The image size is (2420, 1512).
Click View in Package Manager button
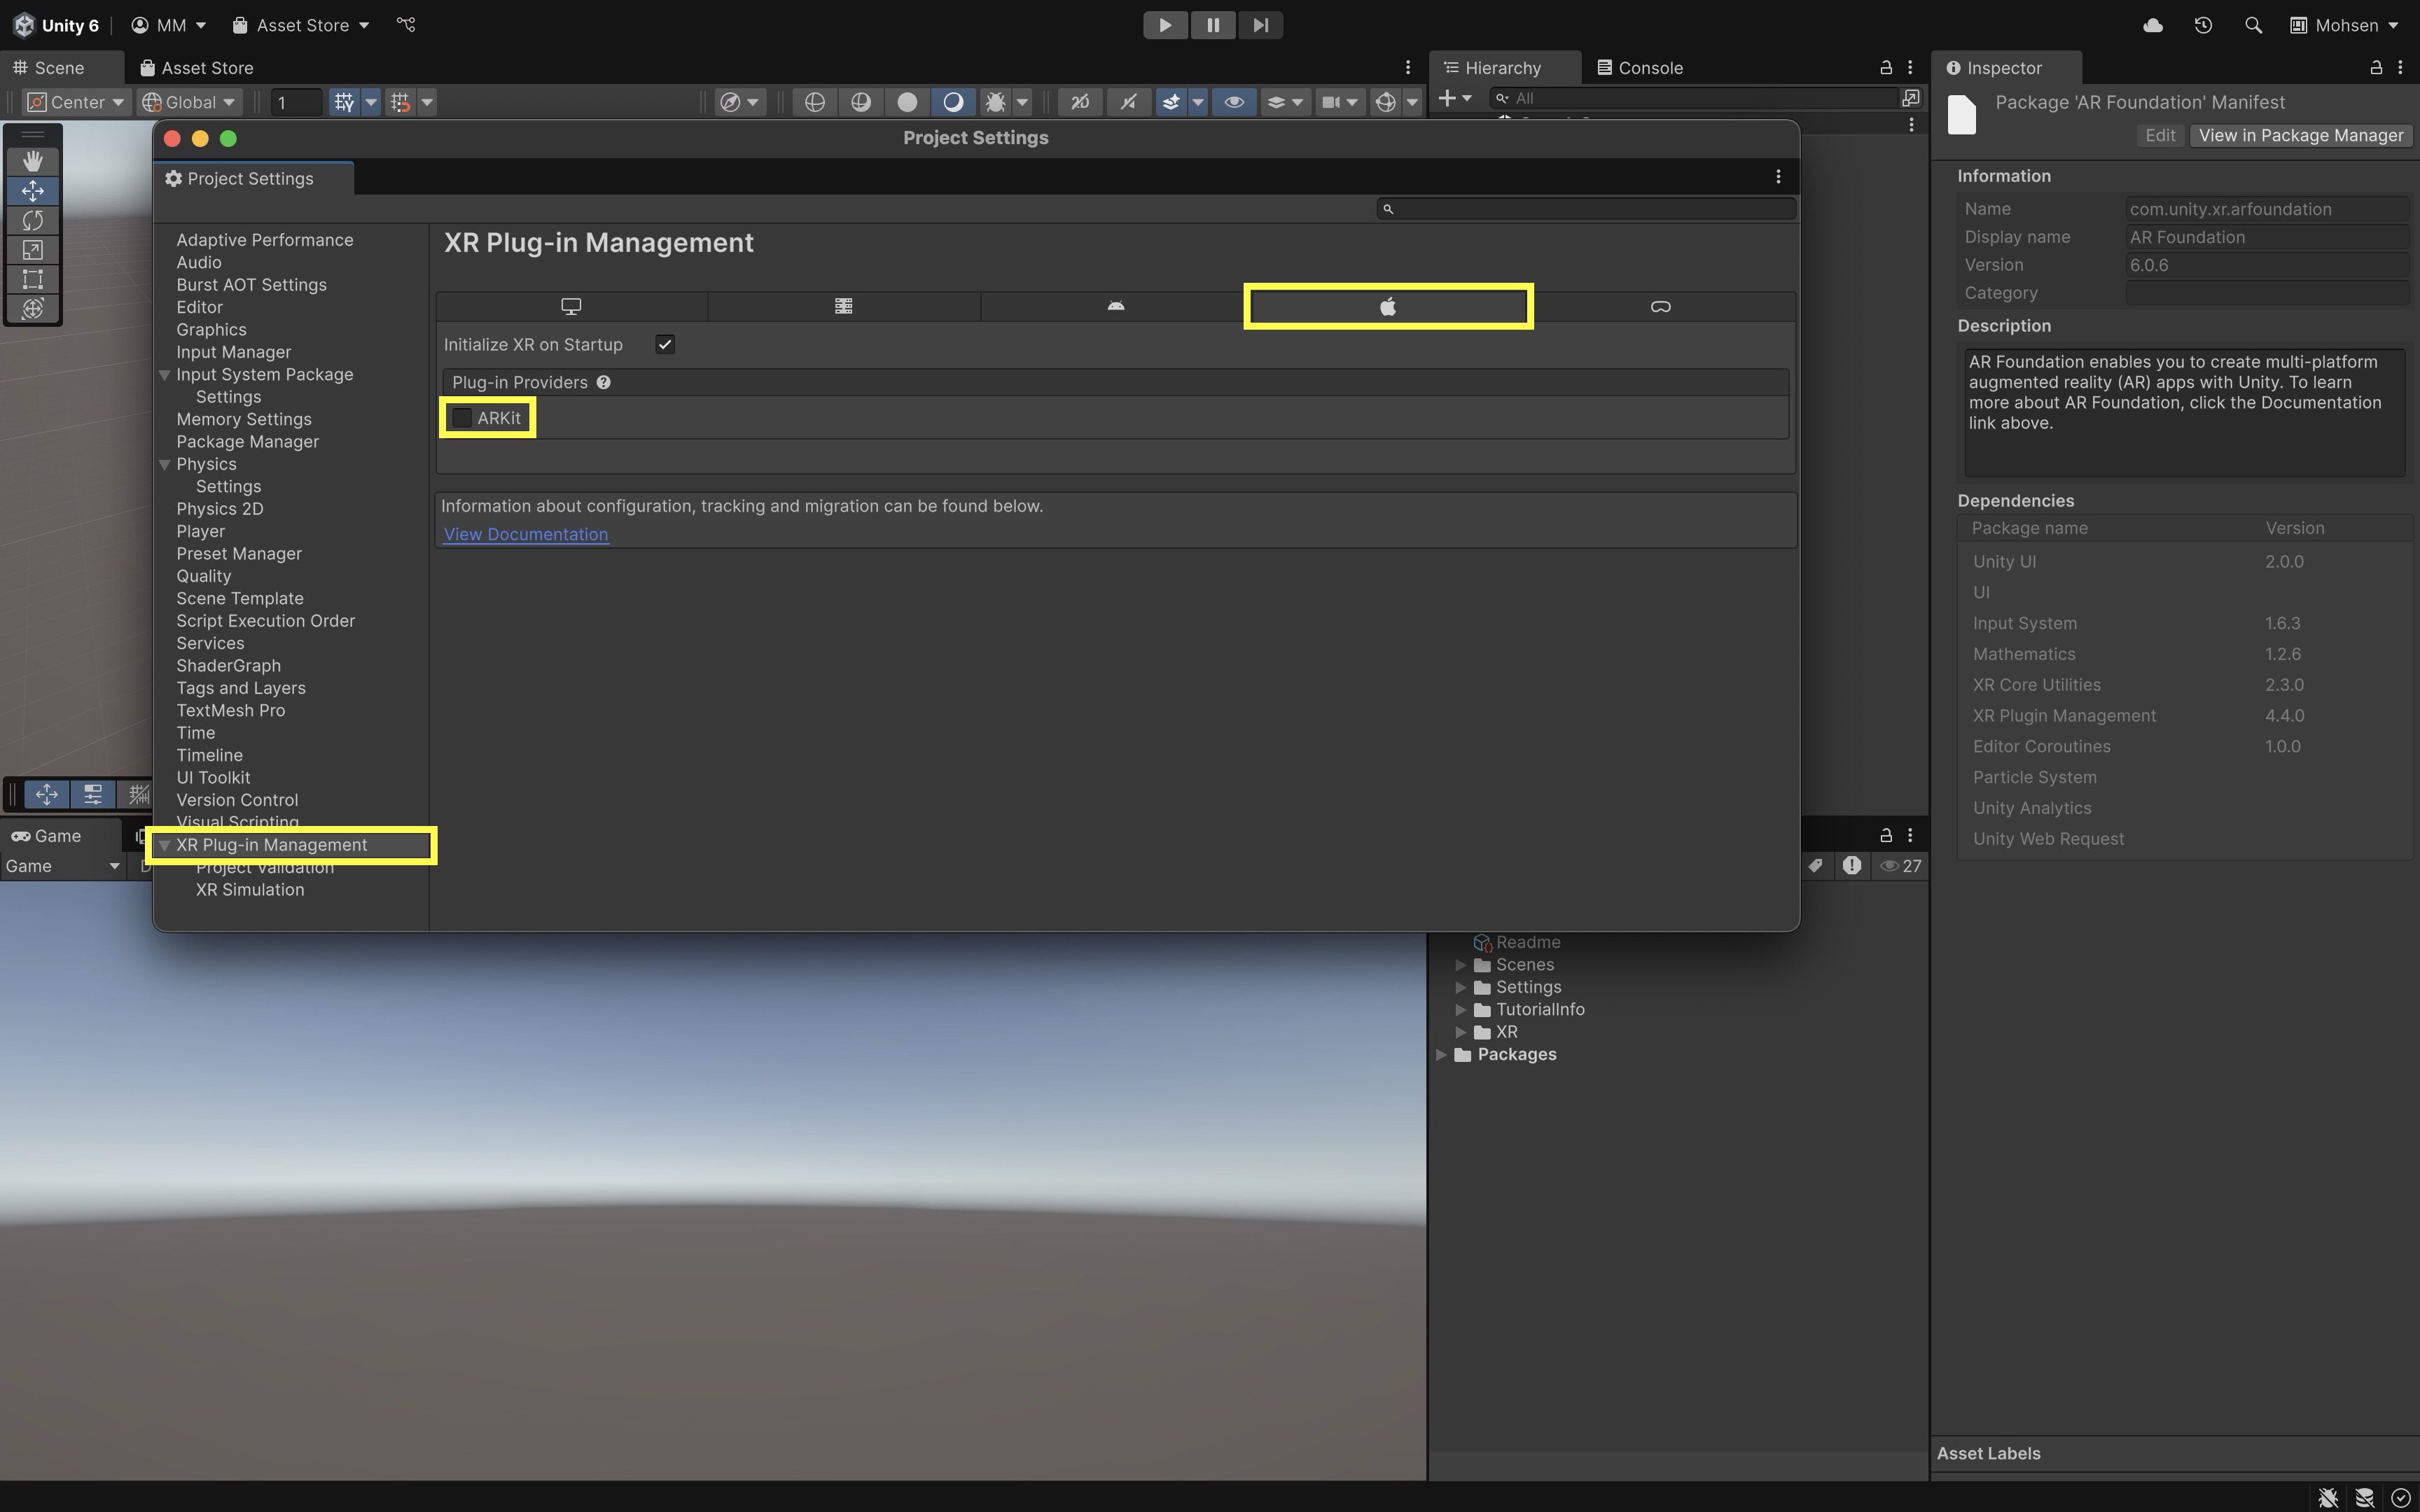coord(2300,135)
